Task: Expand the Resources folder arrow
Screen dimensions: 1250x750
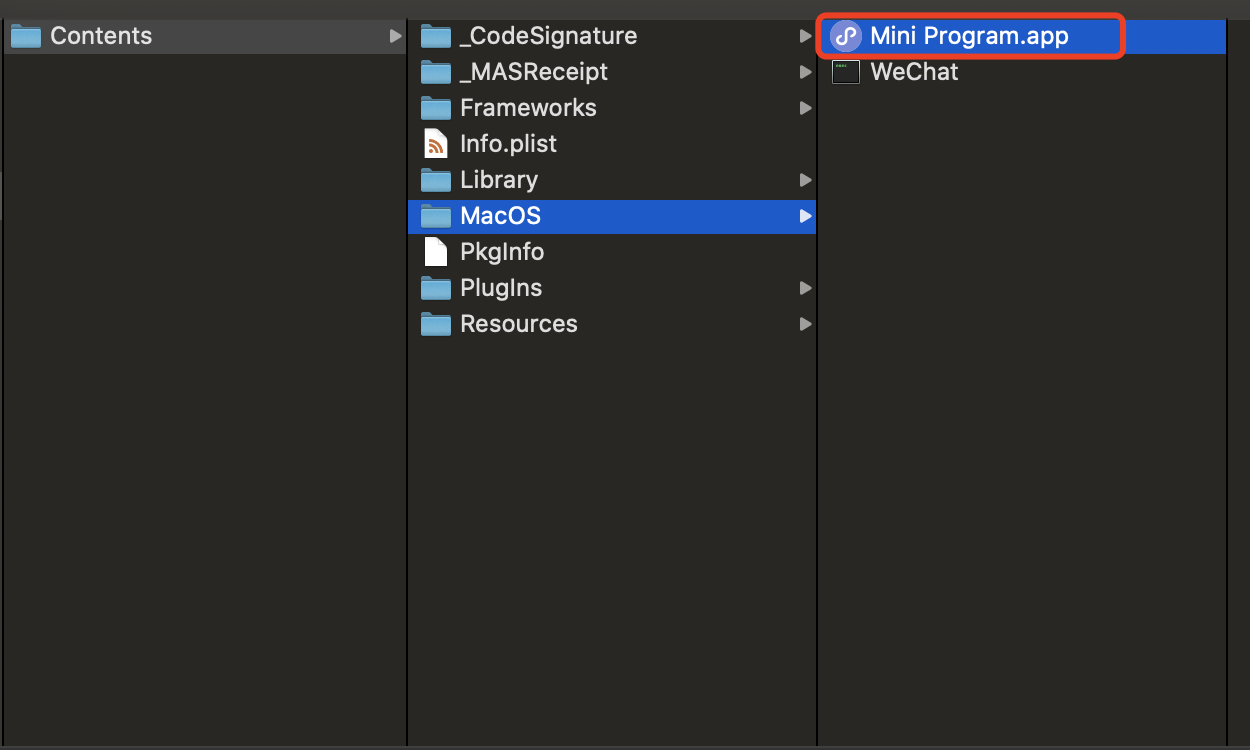Action: 806,324
